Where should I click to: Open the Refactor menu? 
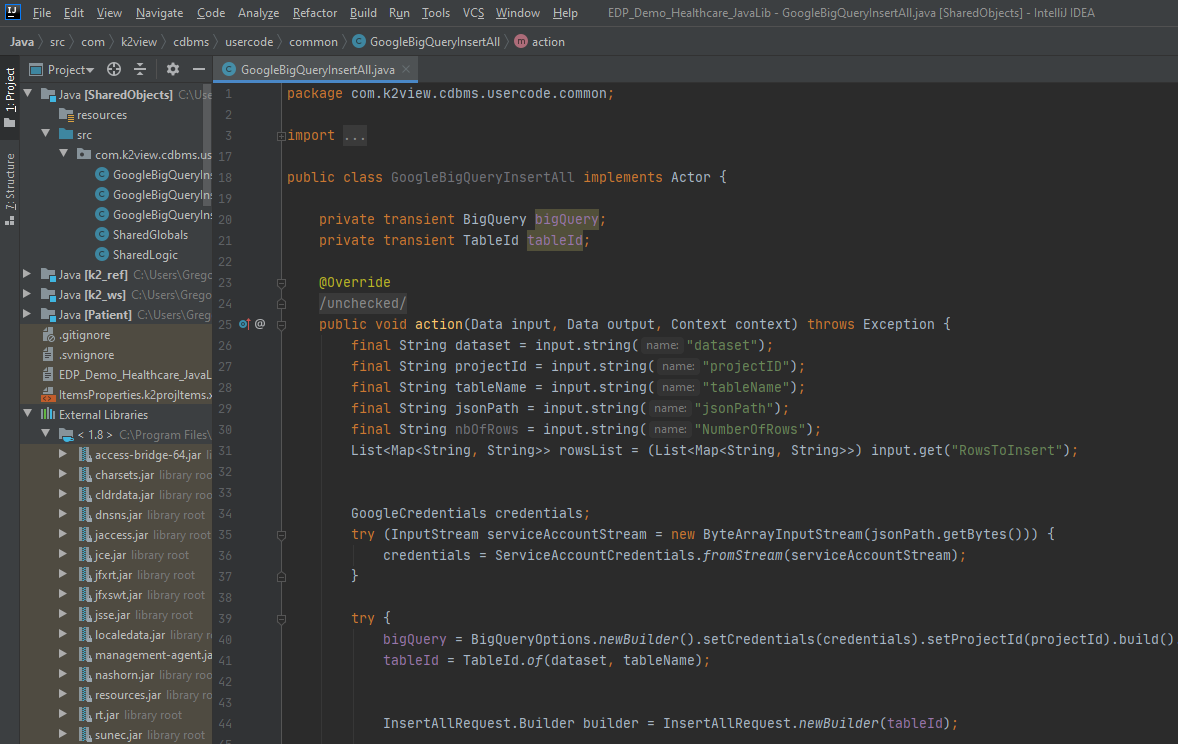click(x=314, y=13)
